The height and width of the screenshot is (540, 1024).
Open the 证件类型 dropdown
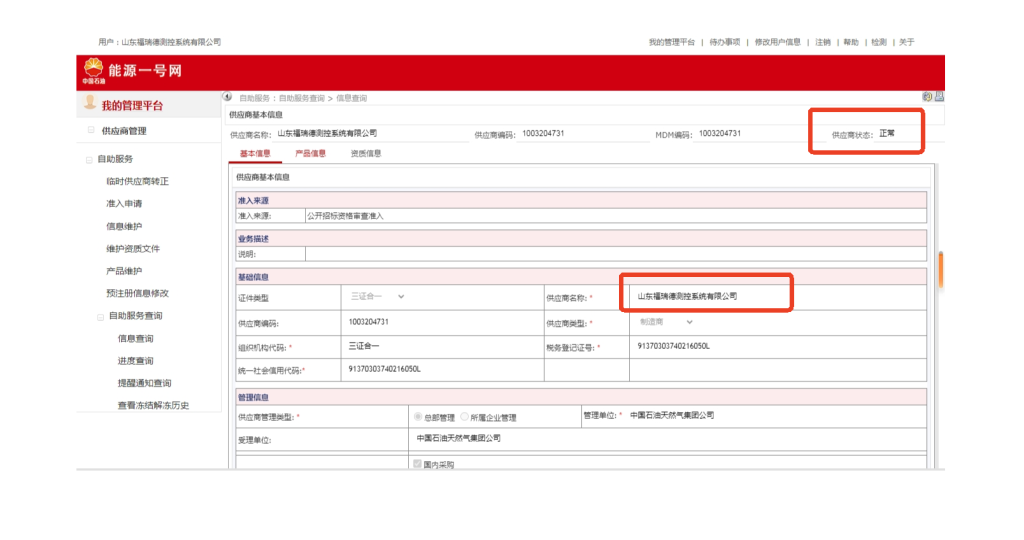tap(377, 297)
